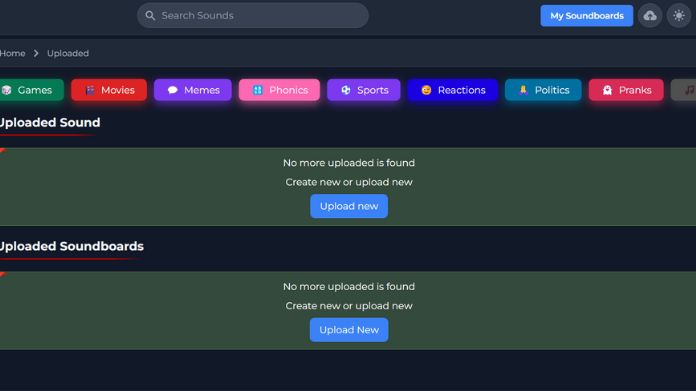Click the cloud upload icon
696x391 pixels.
[650, 16]
